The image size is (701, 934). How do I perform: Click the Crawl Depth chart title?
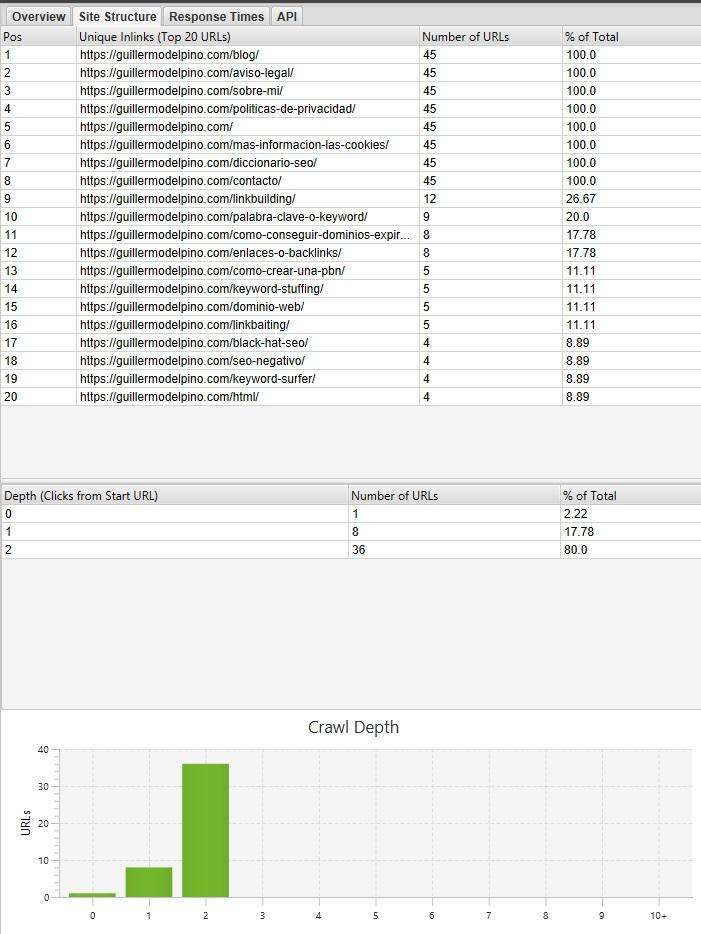pos(353,727)
